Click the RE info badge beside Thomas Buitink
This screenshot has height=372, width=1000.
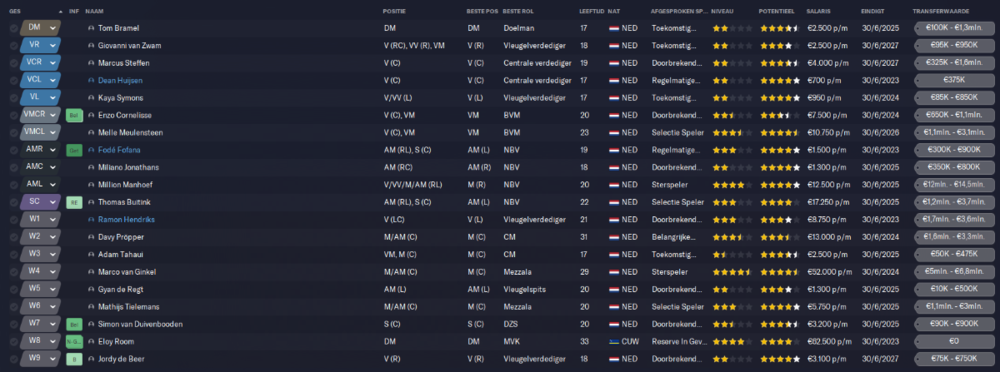74,202
